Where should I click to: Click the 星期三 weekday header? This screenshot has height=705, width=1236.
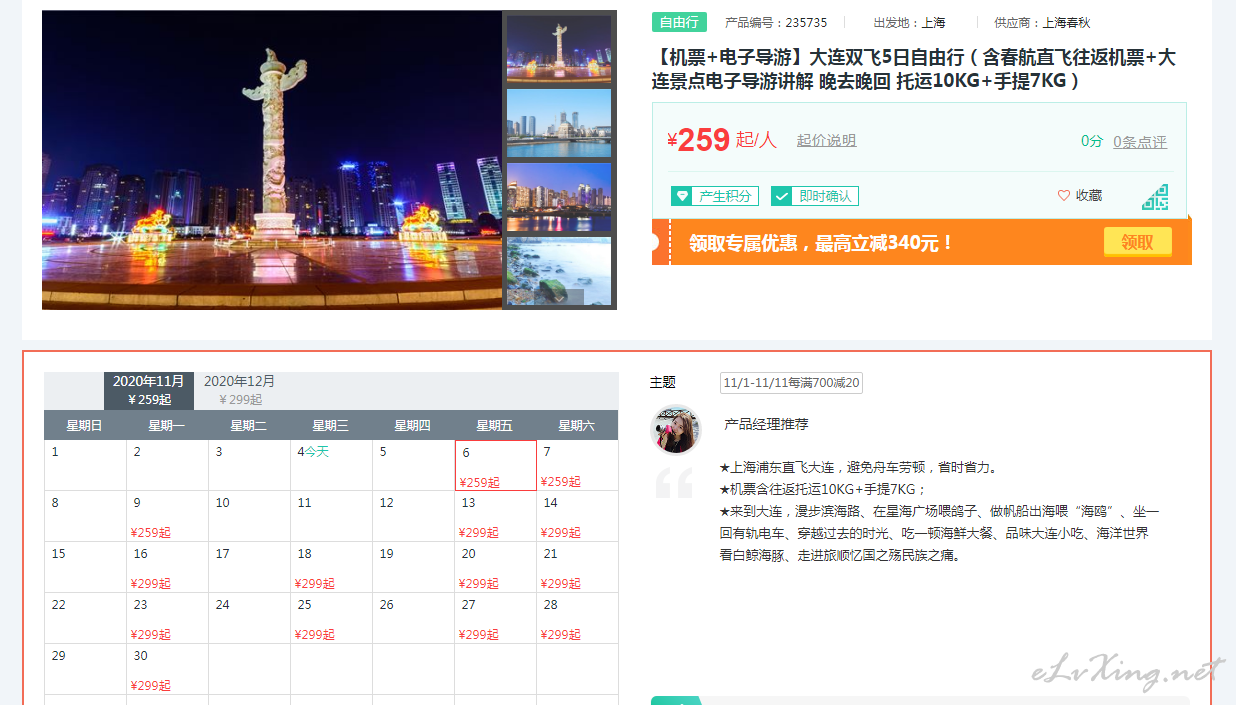(x=331, y=425)
